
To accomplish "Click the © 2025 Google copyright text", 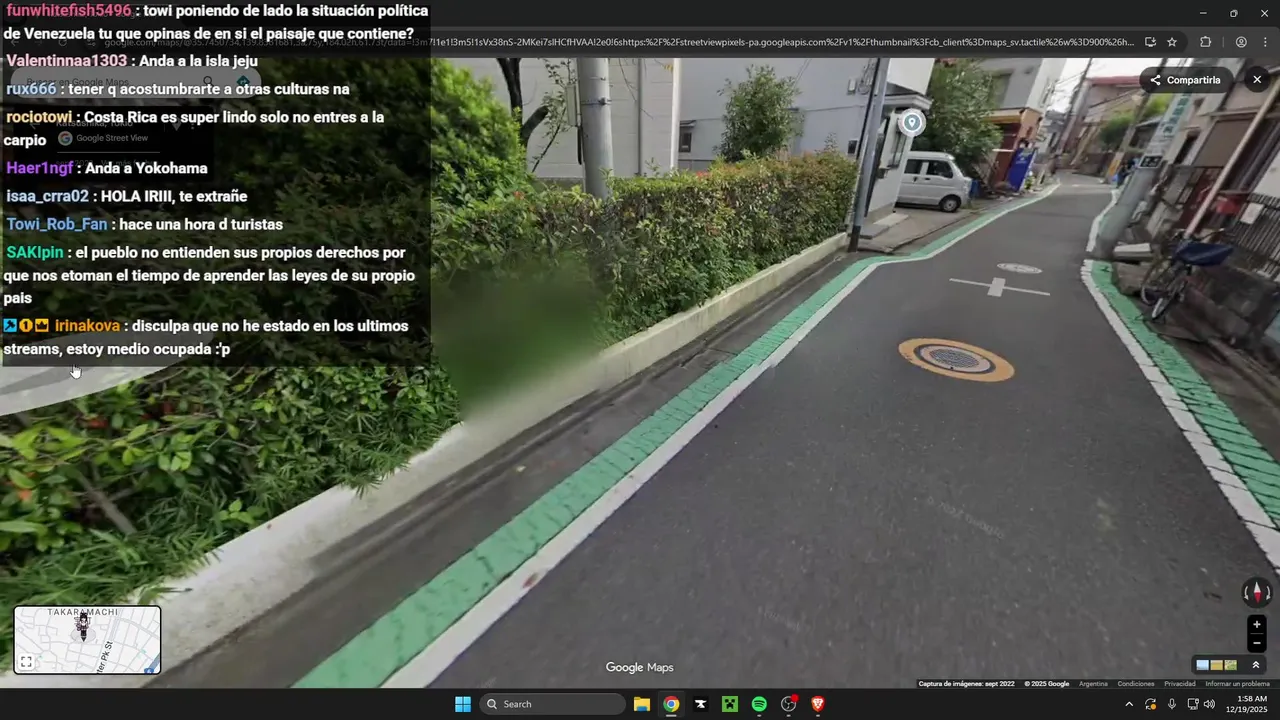I will [1046, 684].
